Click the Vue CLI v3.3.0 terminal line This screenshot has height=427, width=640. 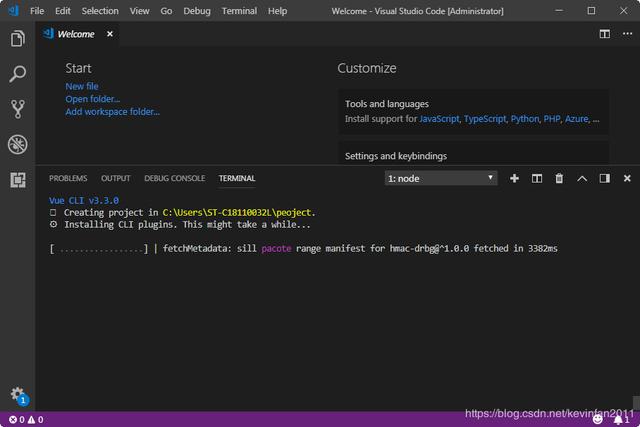(84, 200)
